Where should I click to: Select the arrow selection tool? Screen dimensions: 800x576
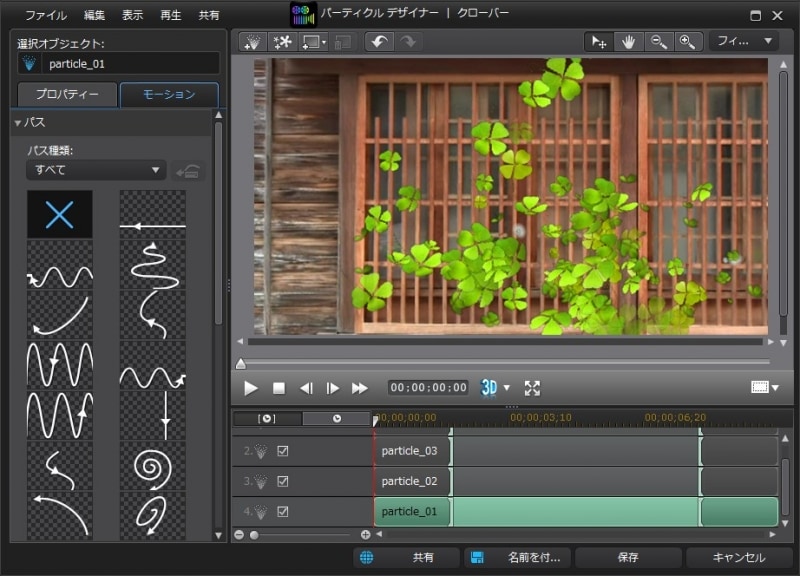pos(599,42)
